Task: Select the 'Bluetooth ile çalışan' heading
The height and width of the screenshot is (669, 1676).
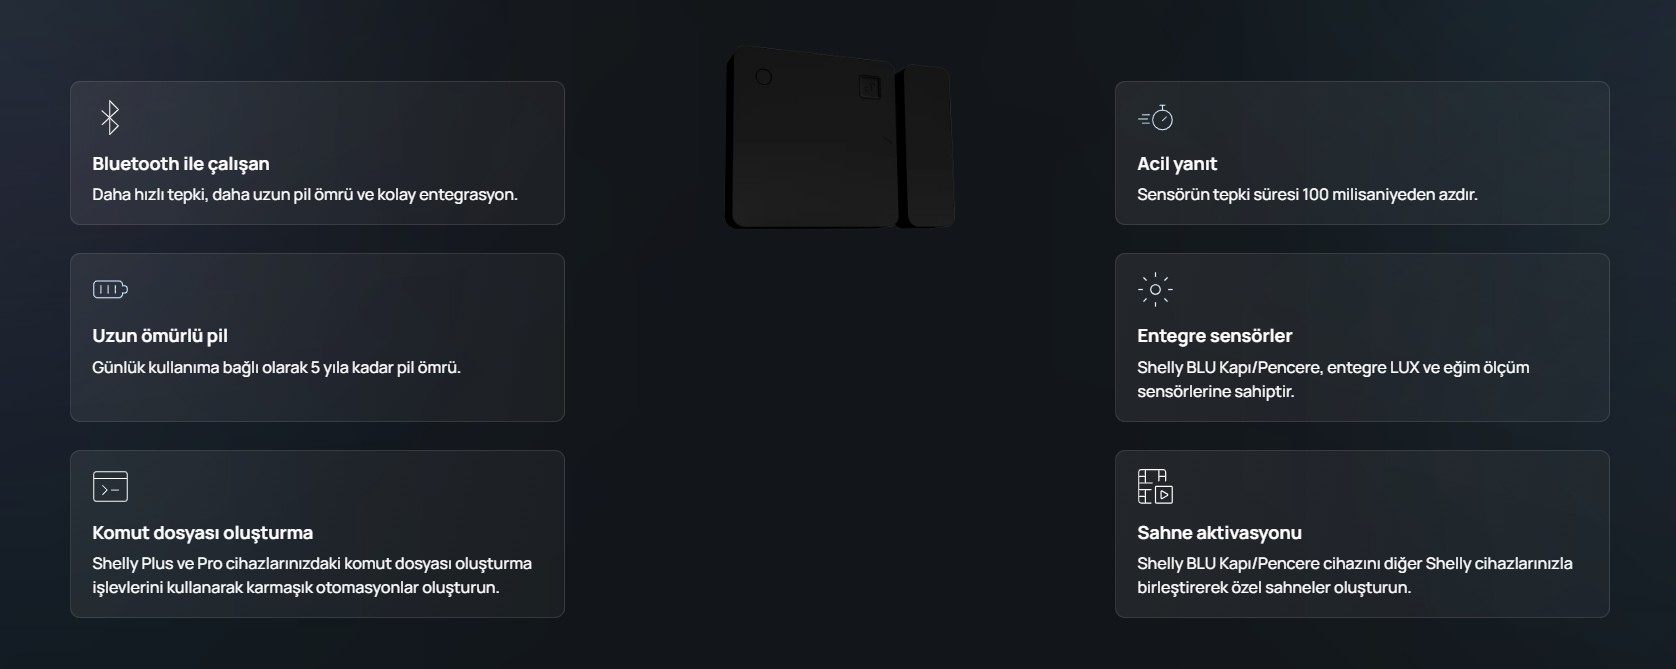Action: [181, 164]
